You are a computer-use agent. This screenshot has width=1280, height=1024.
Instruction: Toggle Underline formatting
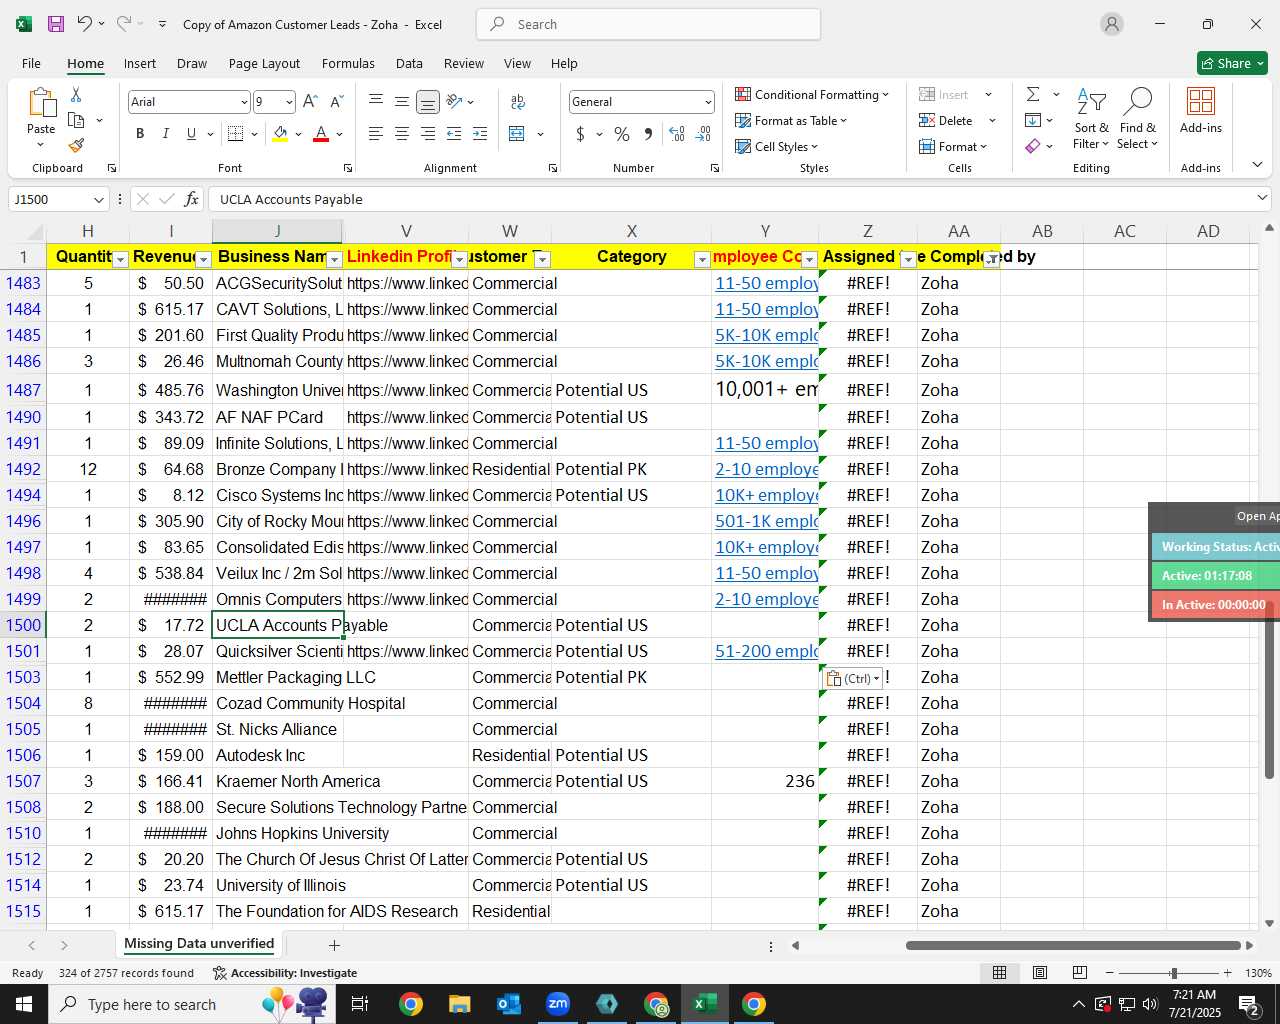click(191, 134)
